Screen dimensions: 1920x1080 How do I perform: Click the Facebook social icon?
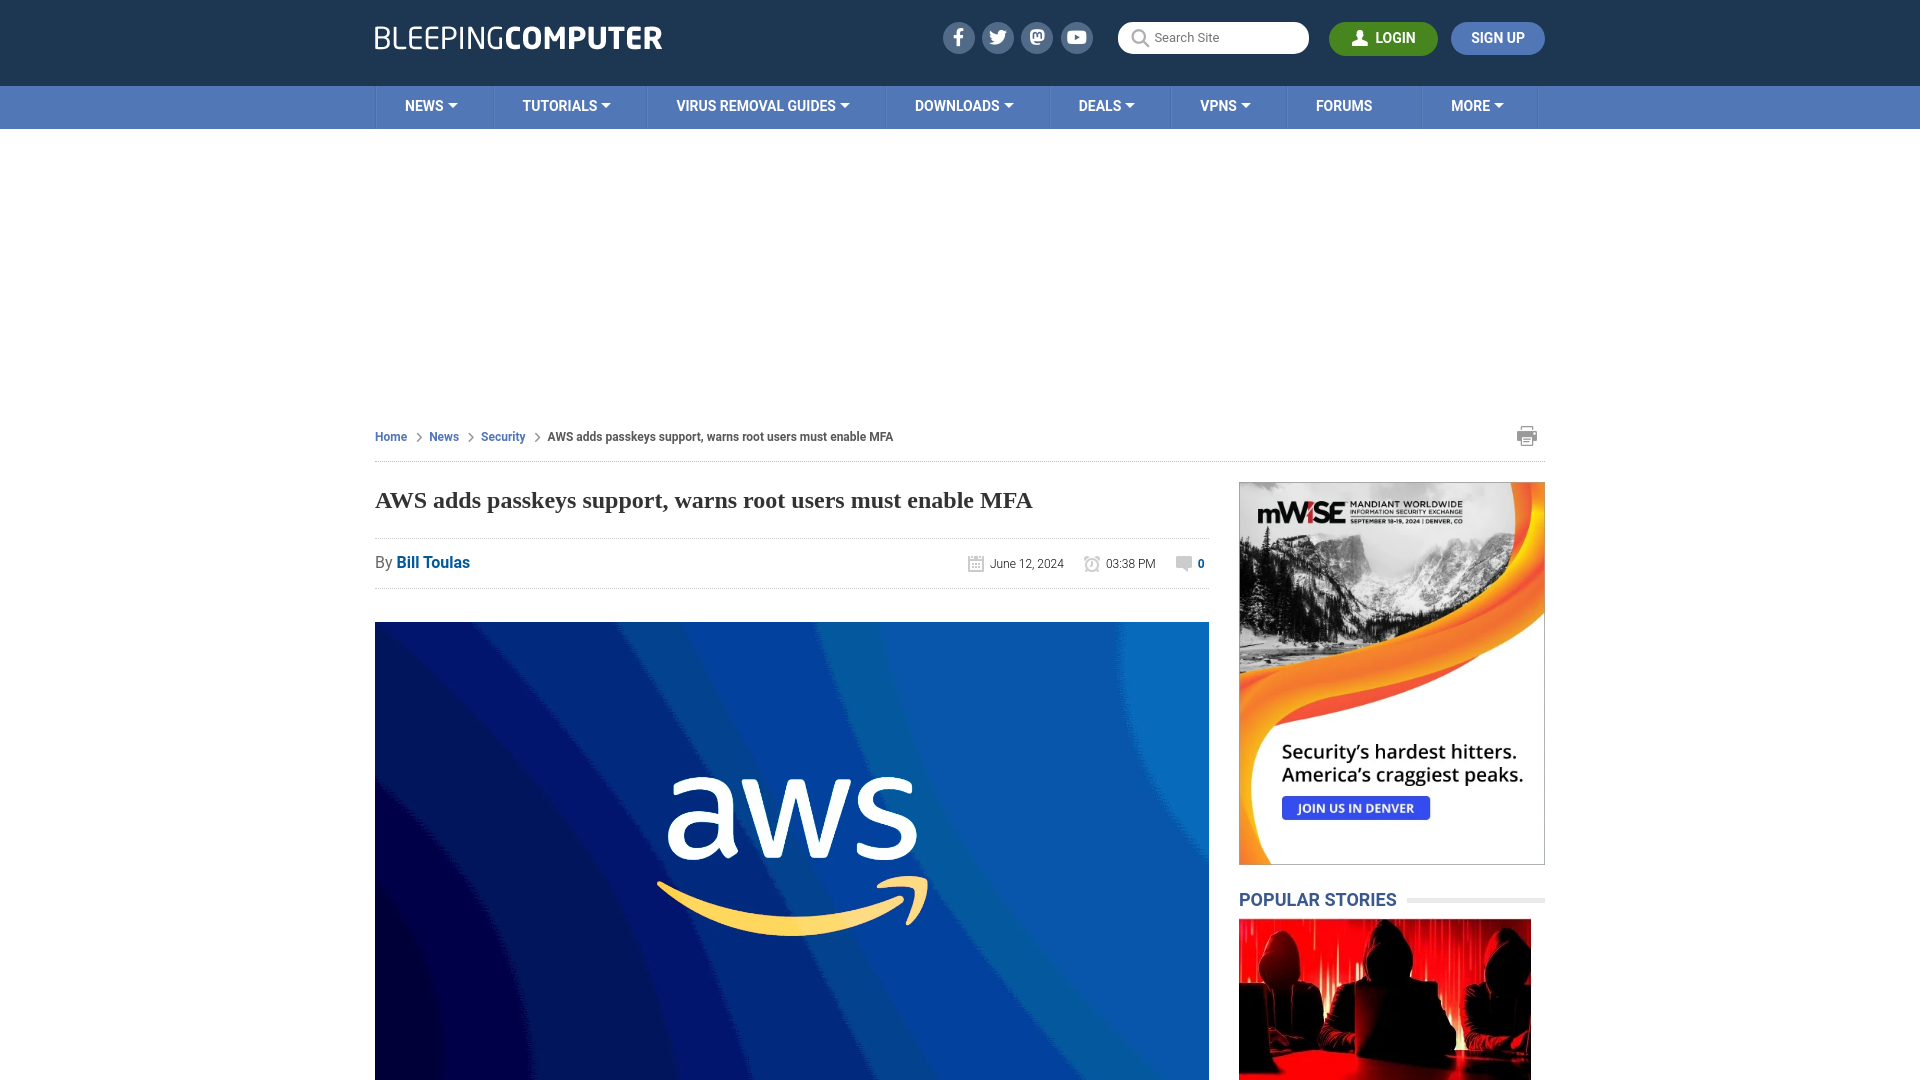[957, 37]
